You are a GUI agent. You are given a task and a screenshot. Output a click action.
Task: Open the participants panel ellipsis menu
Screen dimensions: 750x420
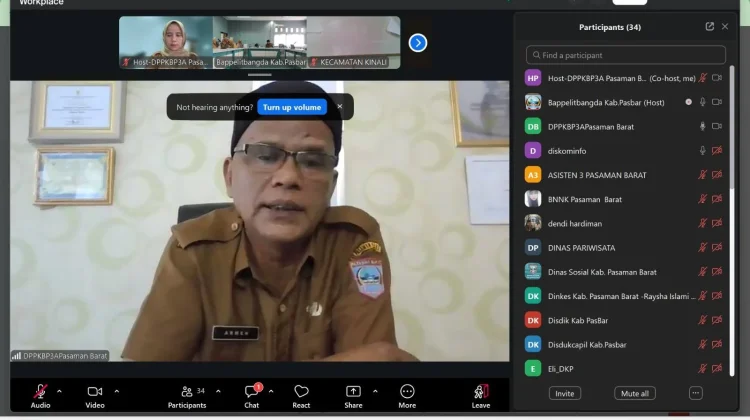coord(695,393)
